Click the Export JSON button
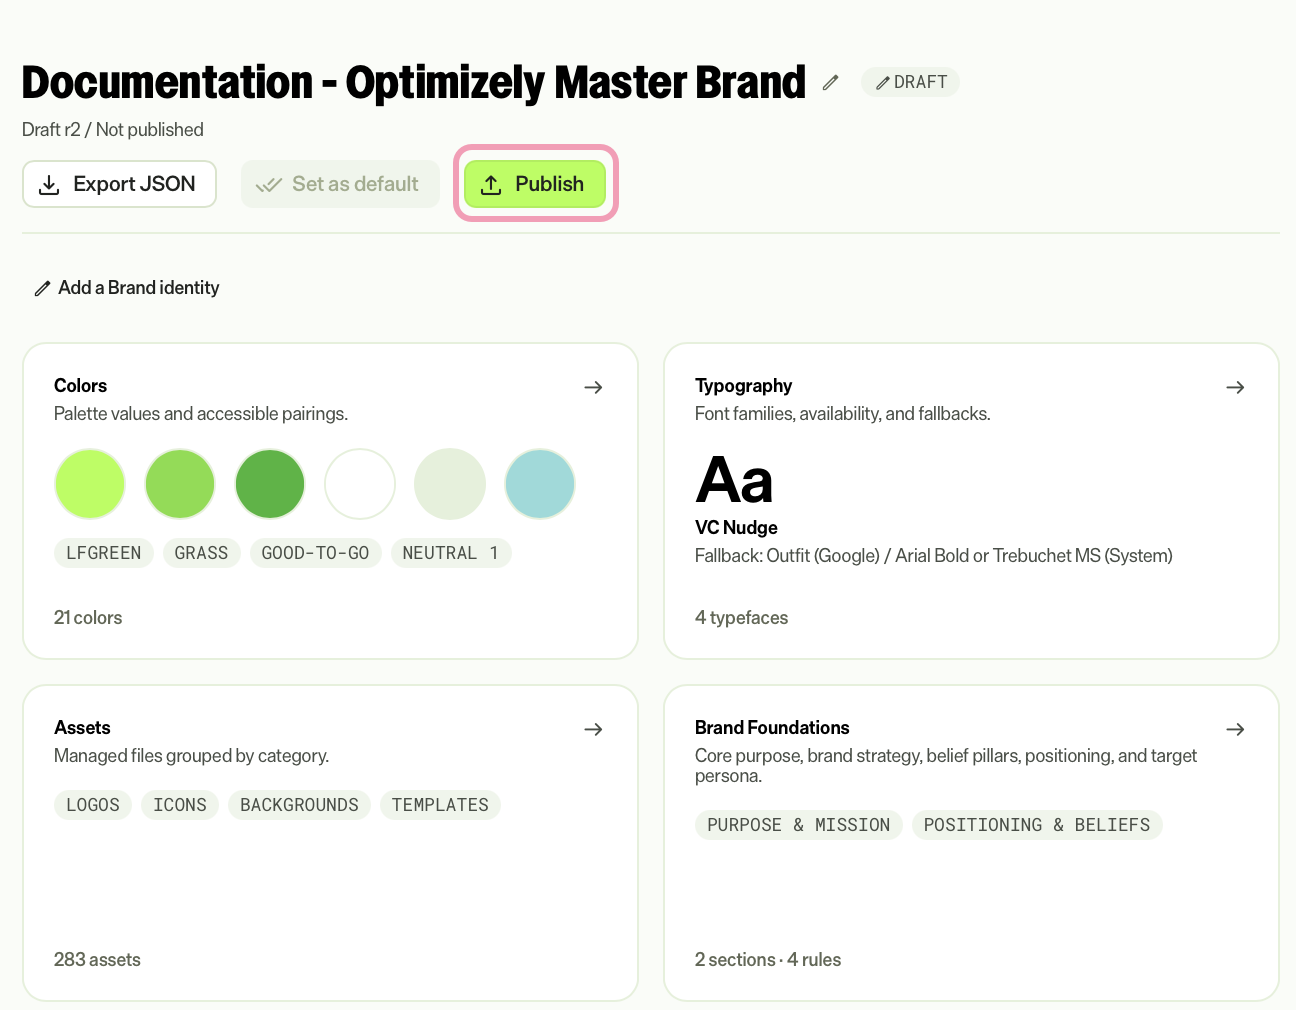Viewport: 1296px width, 1010px height. (119, 184)
